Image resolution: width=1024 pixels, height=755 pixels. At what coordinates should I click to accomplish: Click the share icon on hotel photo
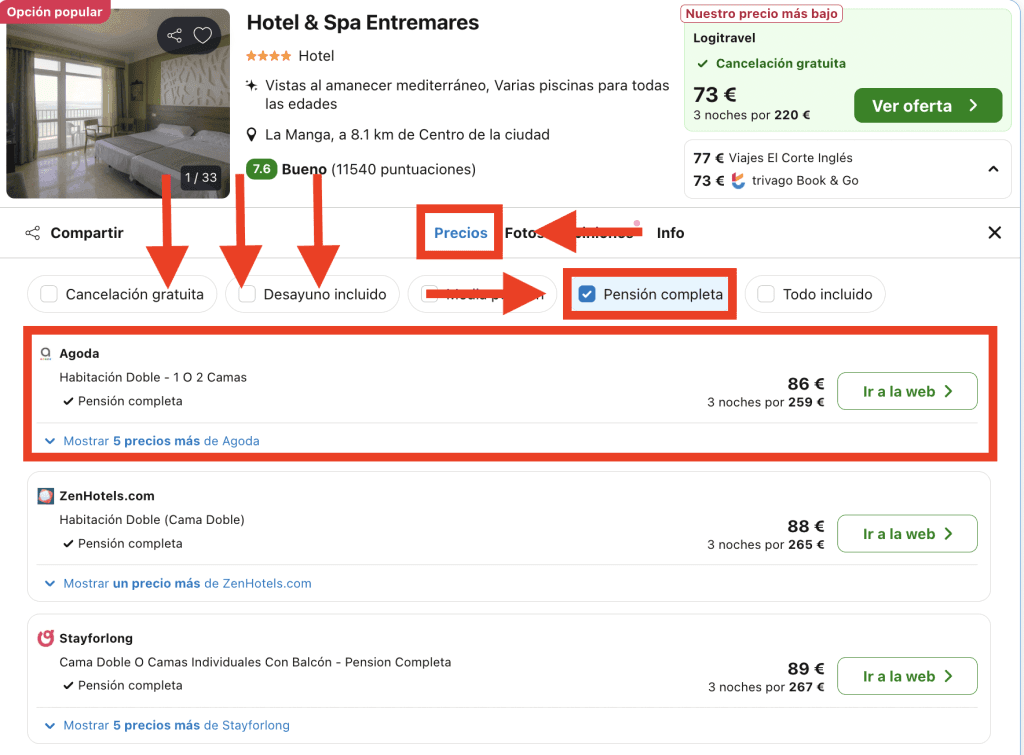coord(175,36)
